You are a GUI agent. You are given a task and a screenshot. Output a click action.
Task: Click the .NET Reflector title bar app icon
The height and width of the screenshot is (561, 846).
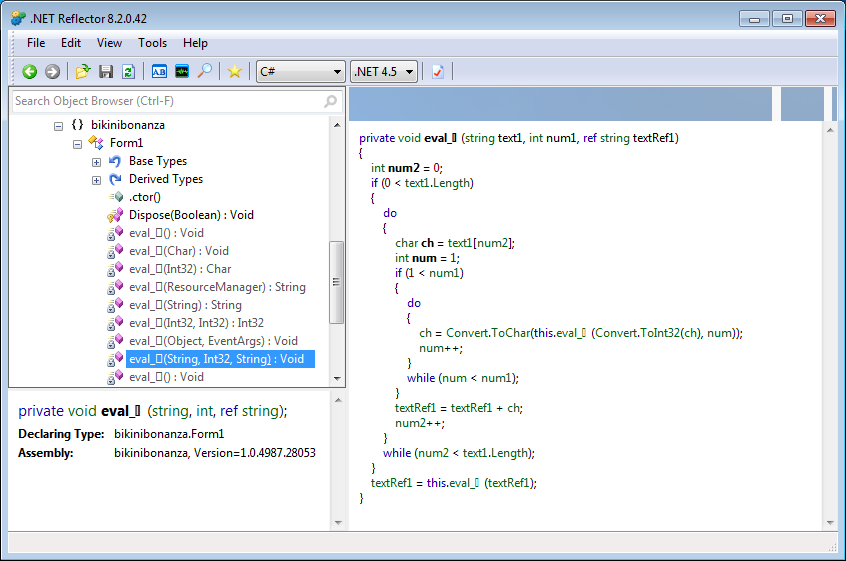[18, 18]
